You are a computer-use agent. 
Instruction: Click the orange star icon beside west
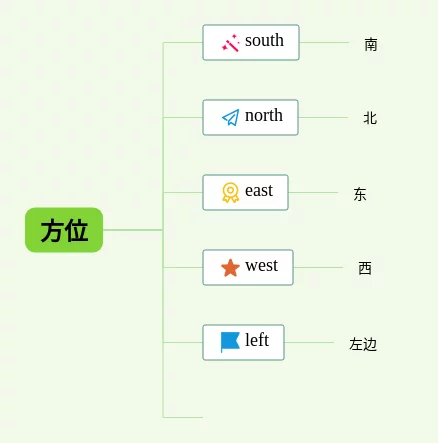click(230, 268)
